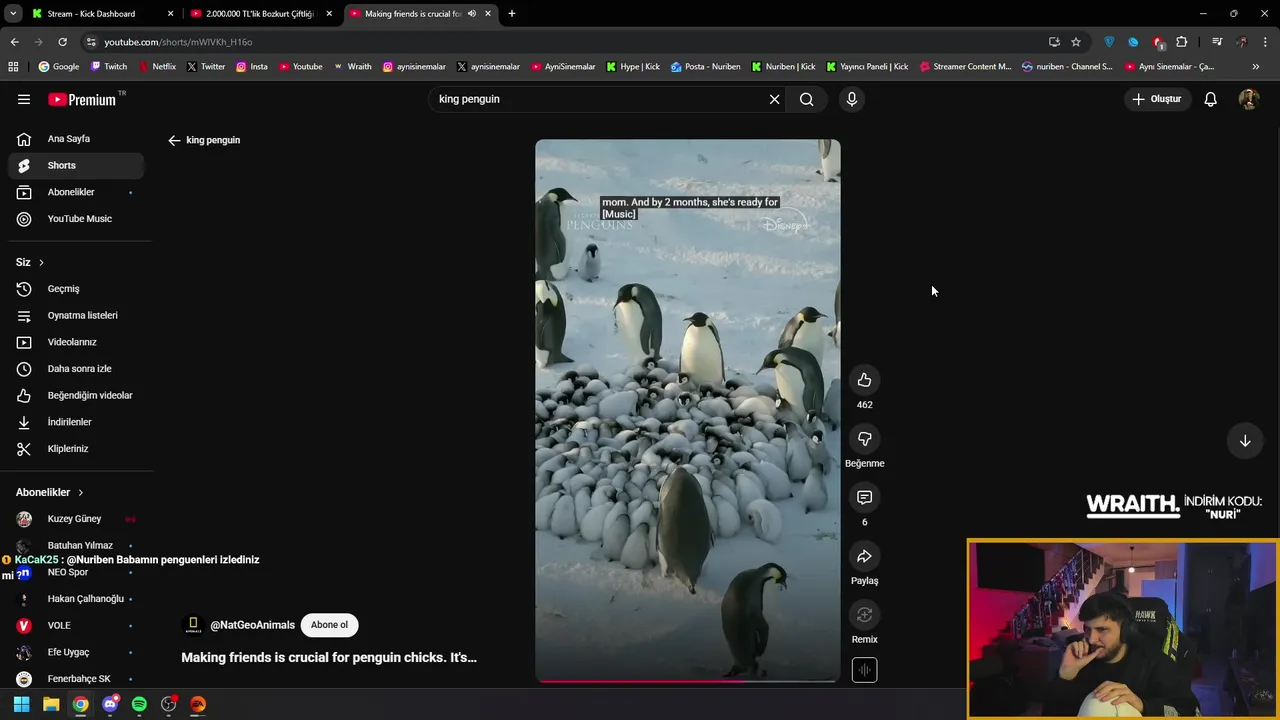Pause the Short by clicking the video
1280x720 pixels.
tap(688, 410)
